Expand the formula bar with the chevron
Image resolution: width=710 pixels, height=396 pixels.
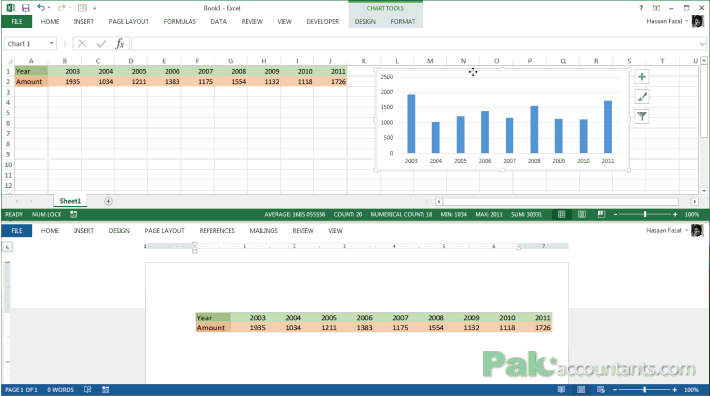click(x=702, y=44)
